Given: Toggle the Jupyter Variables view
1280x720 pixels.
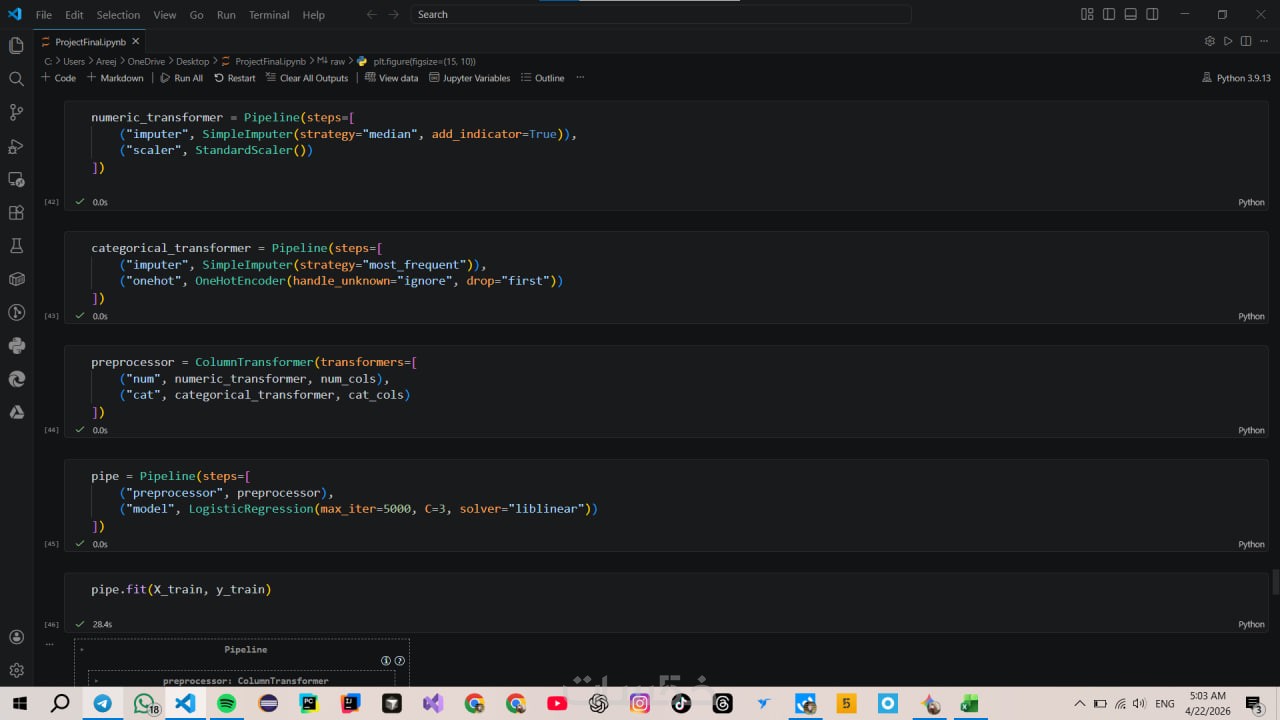Looking at the screenshot, I should pyautogui.click(x=469, y=78).
